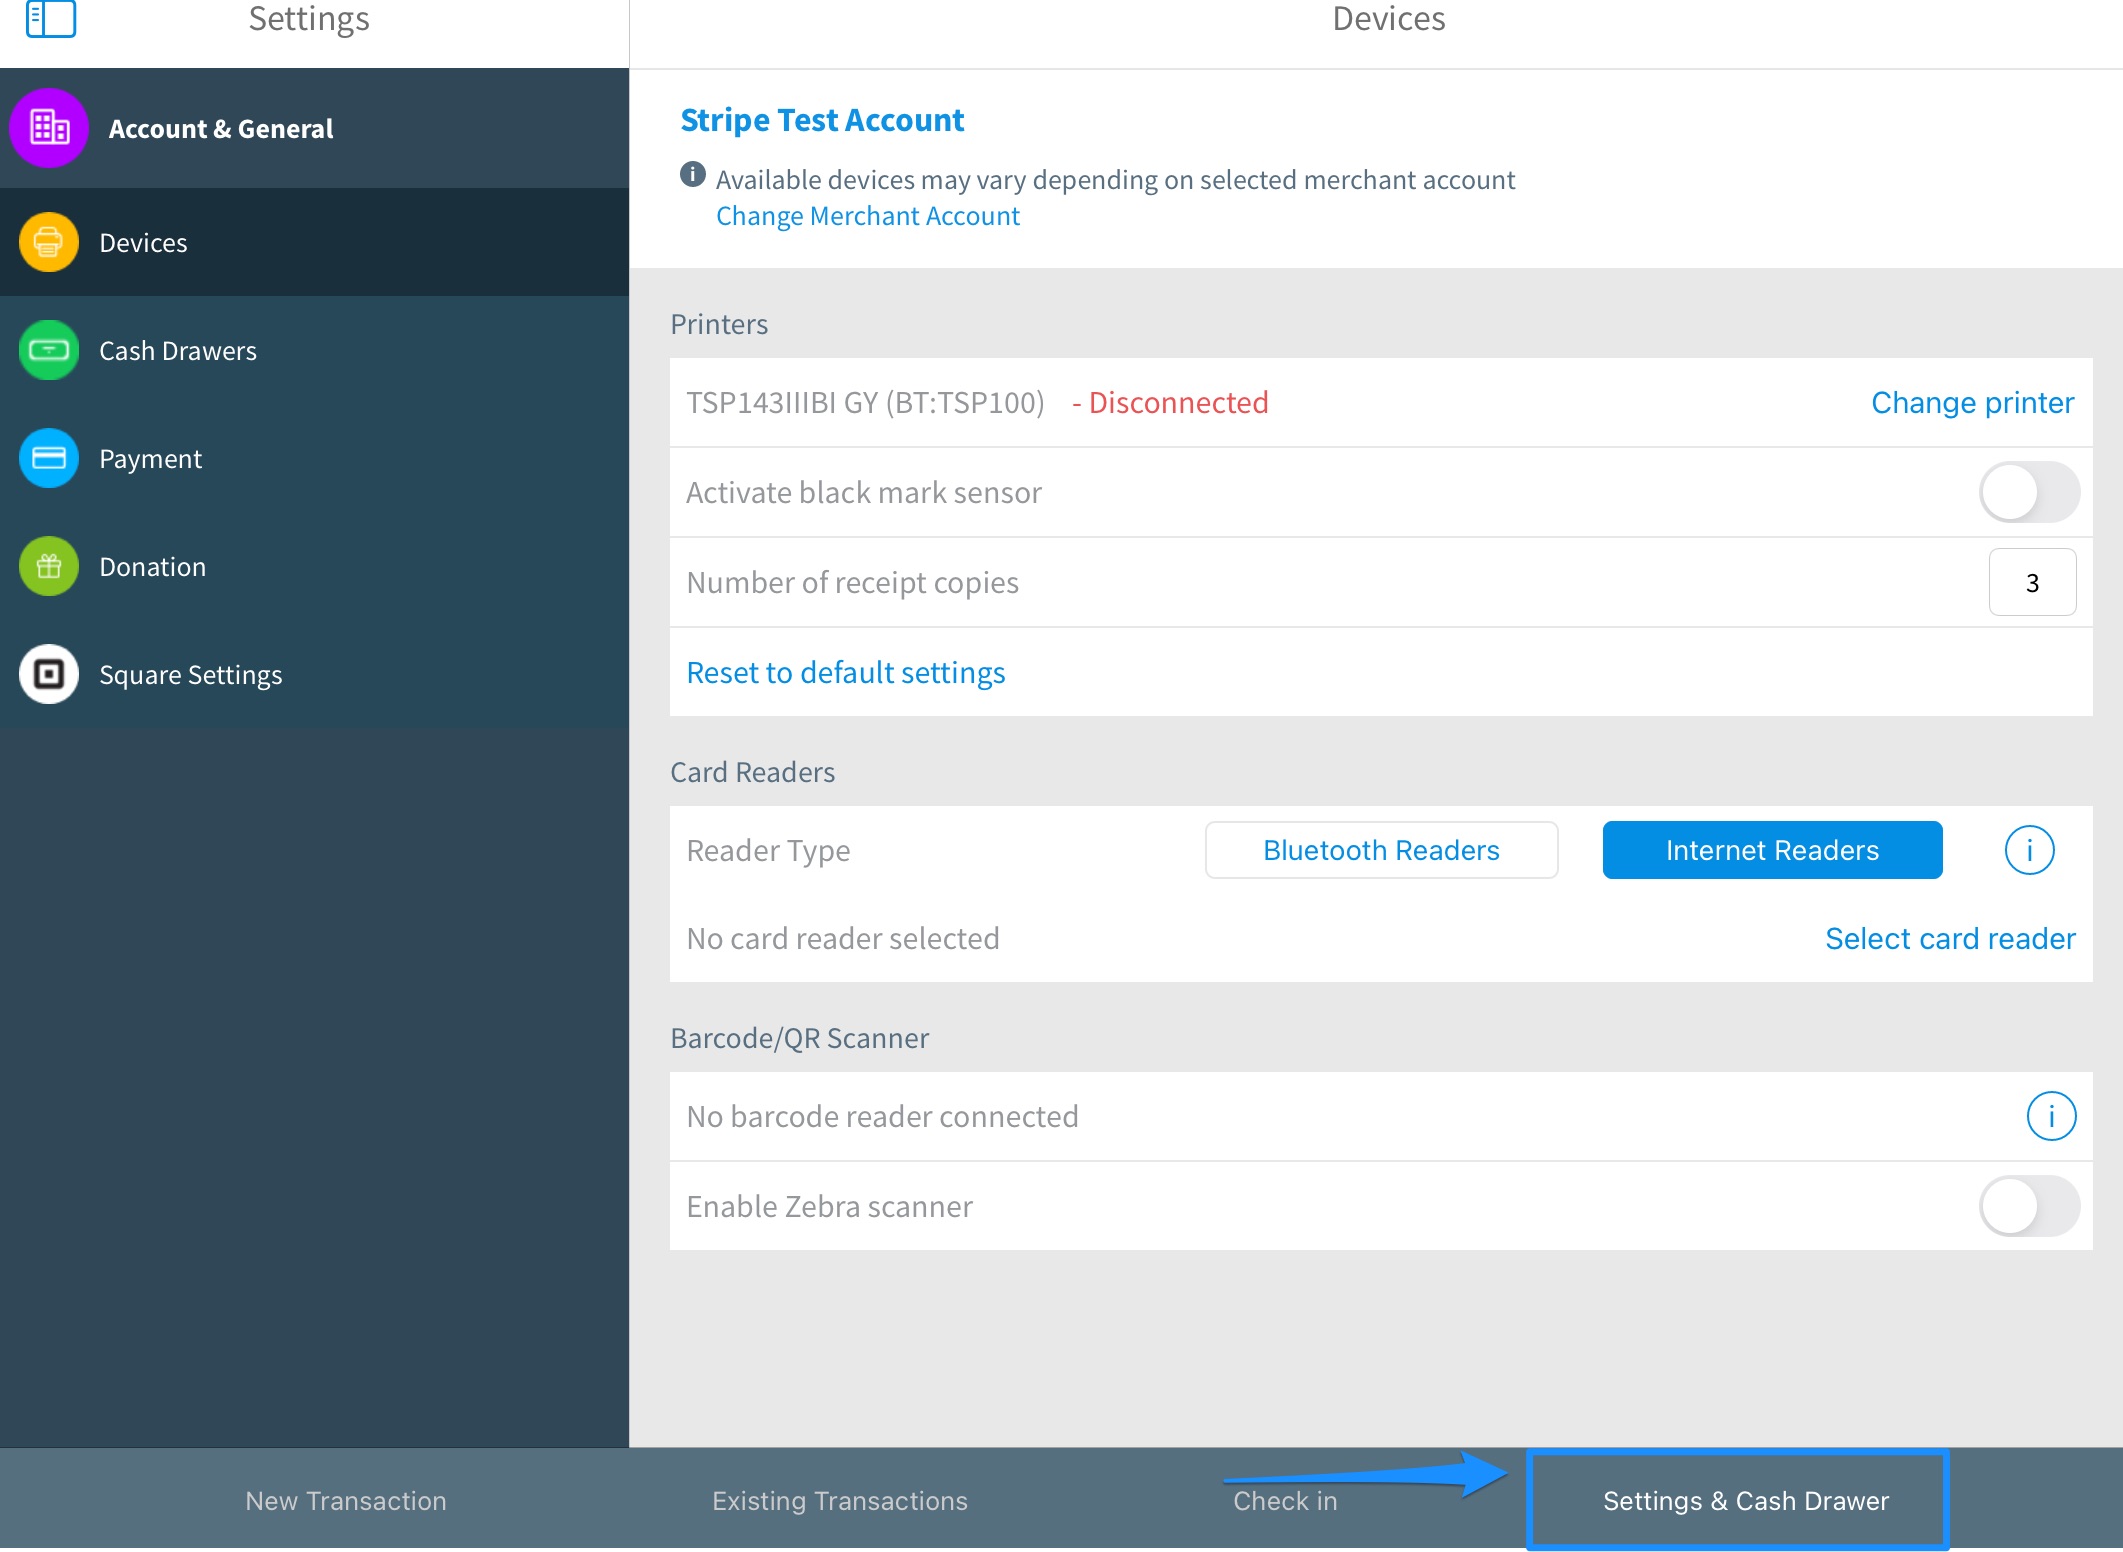The image size is (2123, 1552).
Task: Click the purple Account & General icon
Action: pyautogui.click(x=49, y=128)
